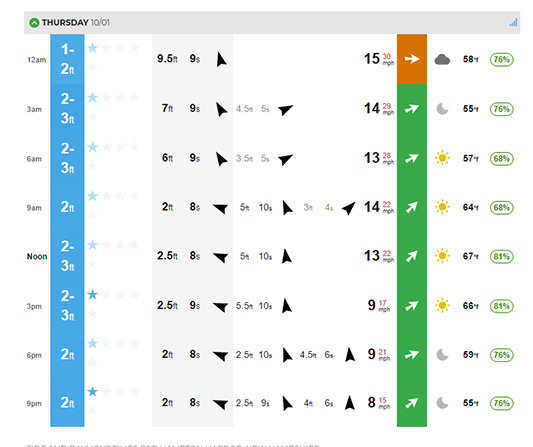Click the primary swell arrow at 9am

(x=220, y=208)
